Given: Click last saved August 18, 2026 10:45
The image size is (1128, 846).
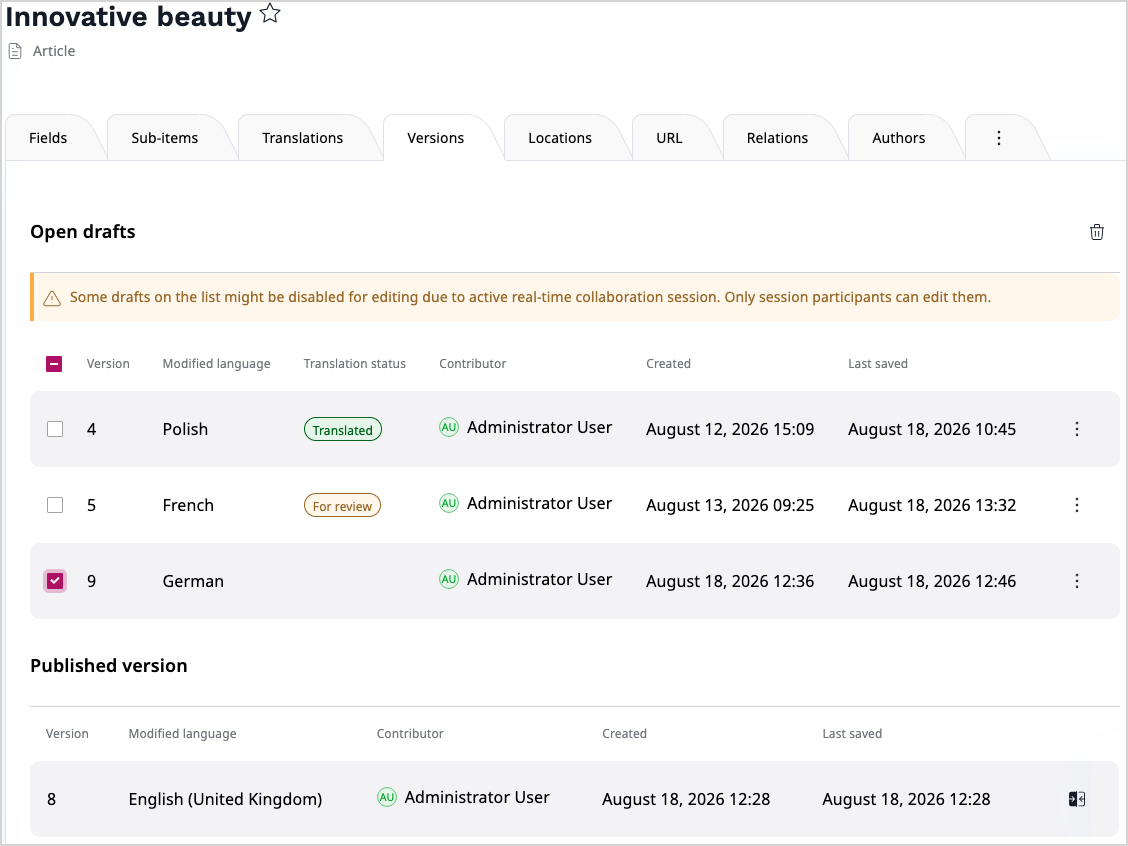Looking at the screenshot, I should 932,429.
